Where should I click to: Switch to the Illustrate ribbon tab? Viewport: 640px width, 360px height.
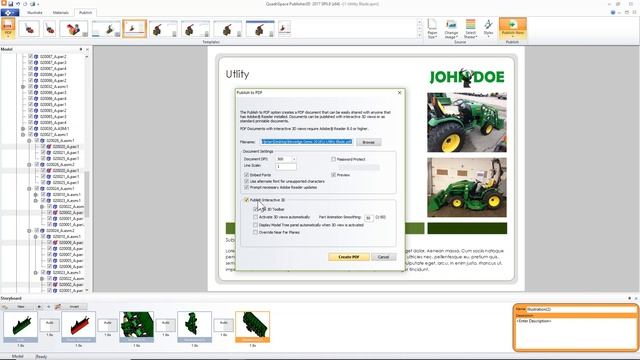click(x=34, y=13)
